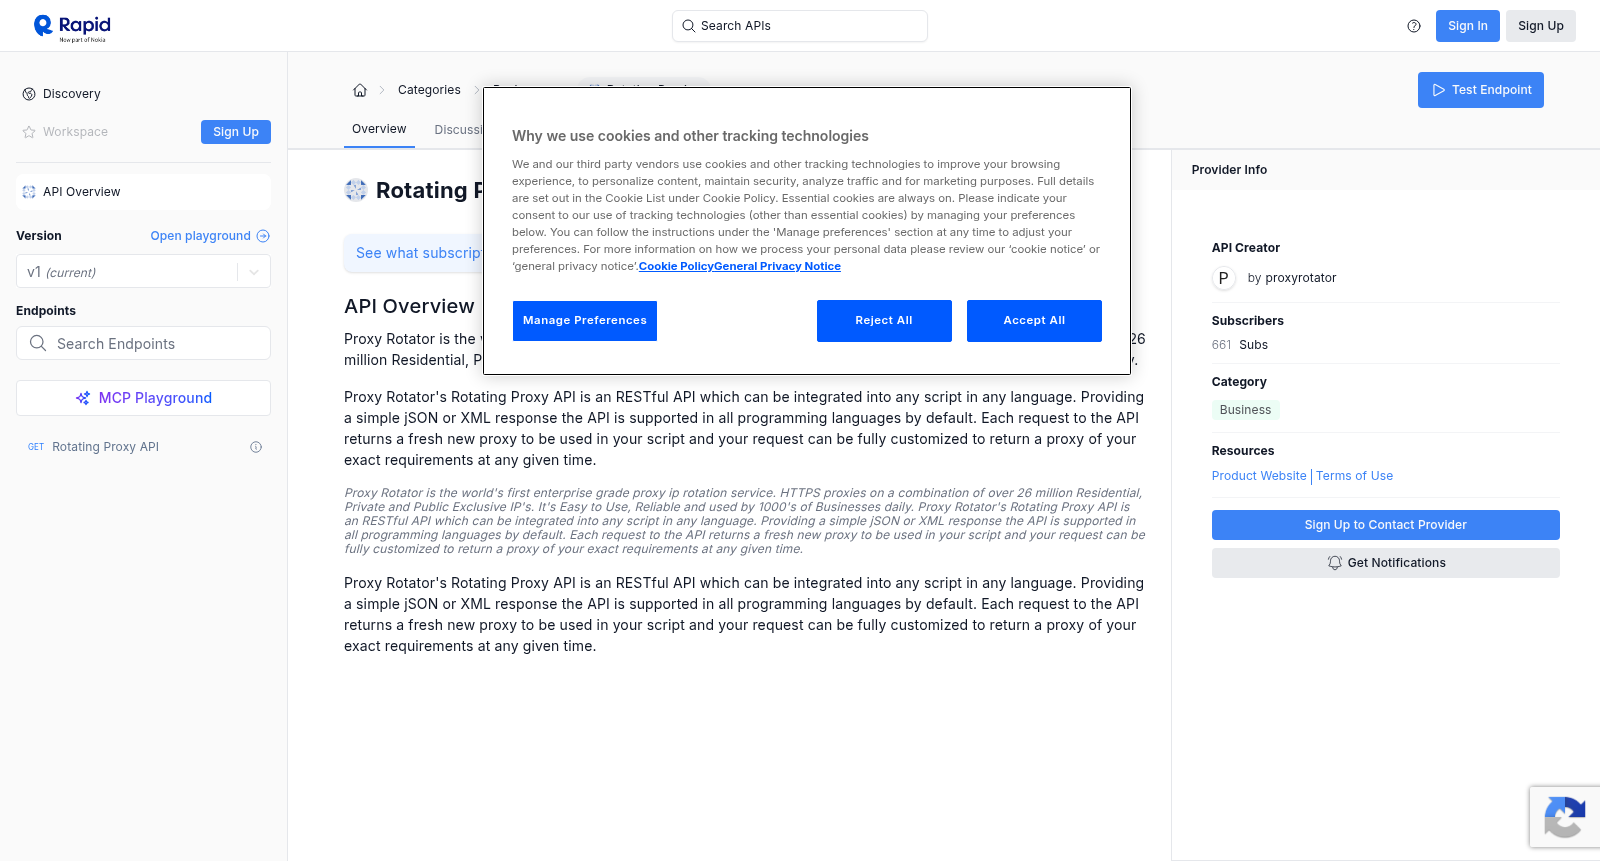Open the Discussions tab
Screen dimensions: 1600x861
[459, 130]
